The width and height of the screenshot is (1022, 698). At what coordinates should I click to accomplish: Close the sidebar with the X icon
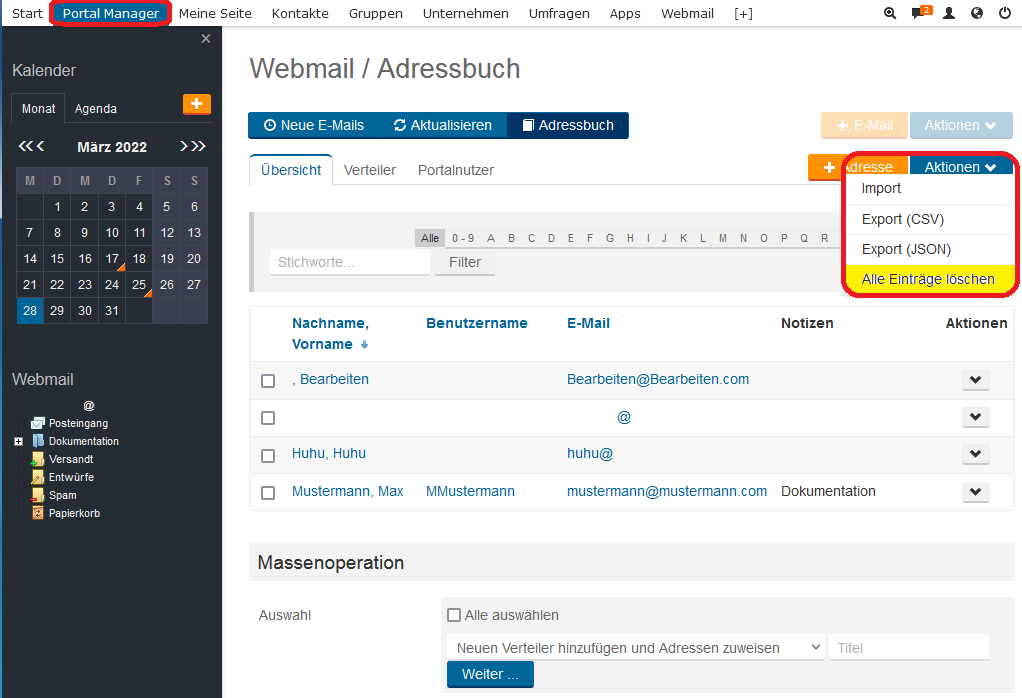tap(206, 38)
